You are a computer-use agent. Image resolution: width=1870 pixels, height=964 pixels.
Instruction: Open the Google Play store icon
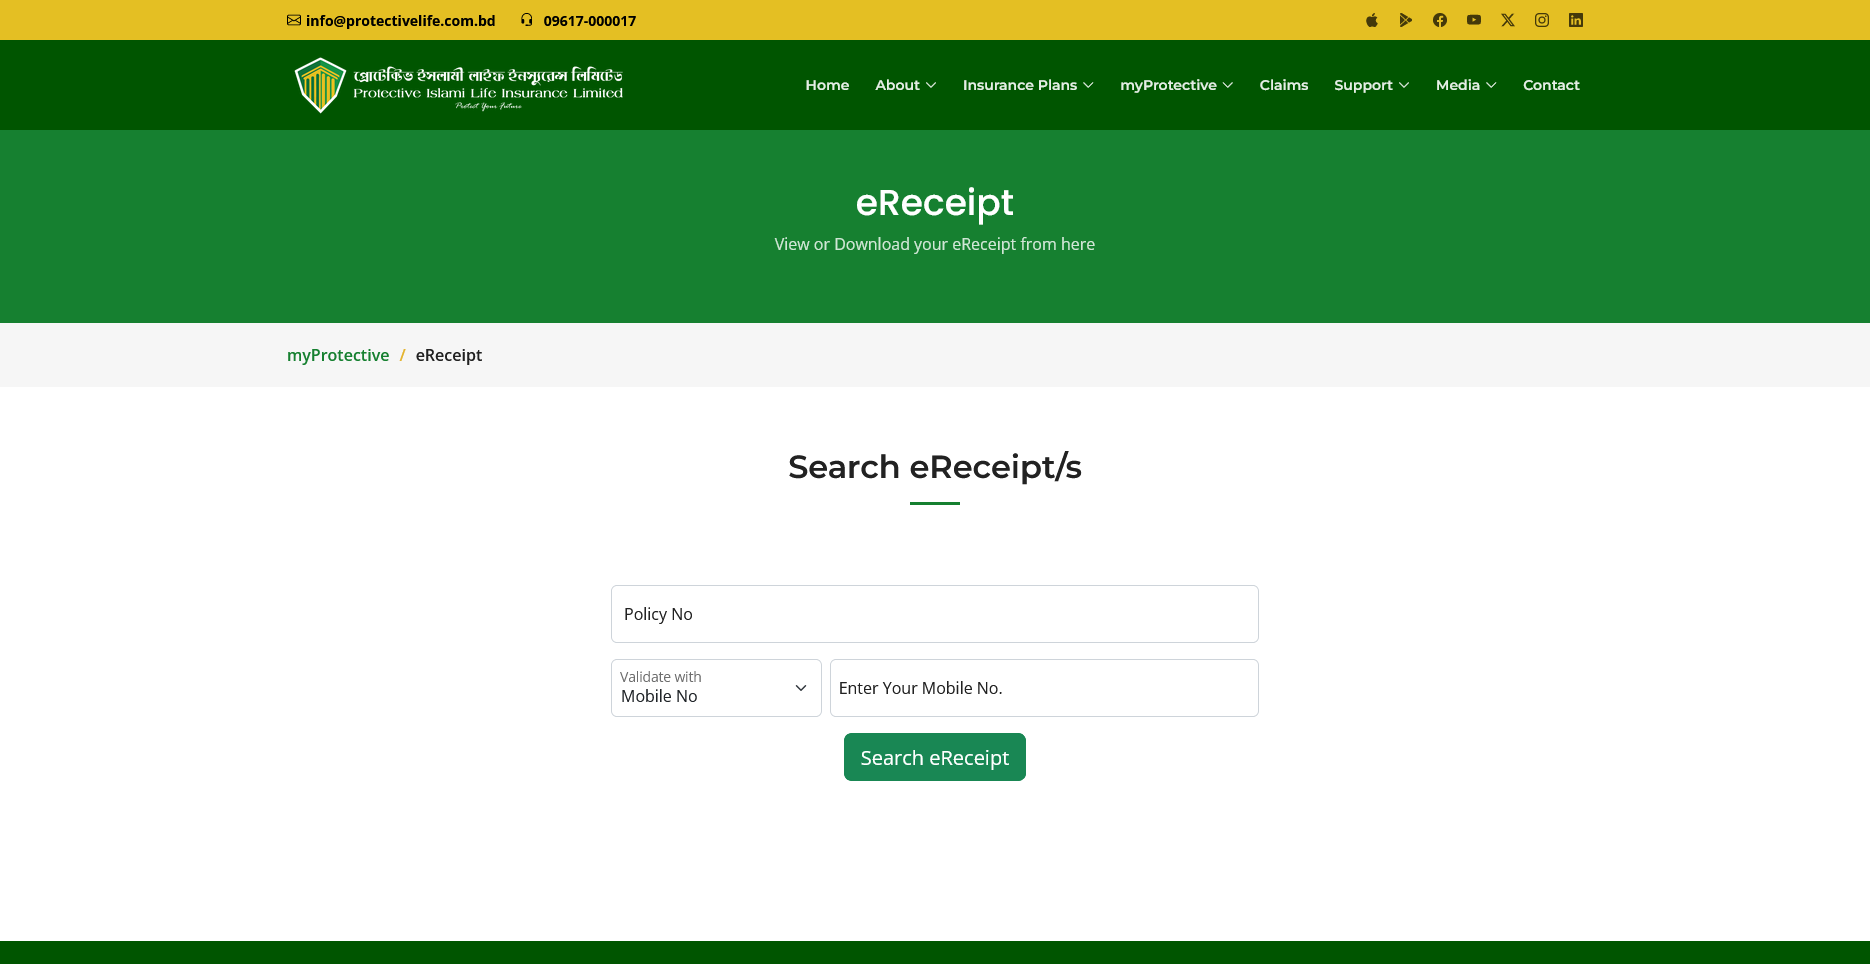(x=1406, y=20)
